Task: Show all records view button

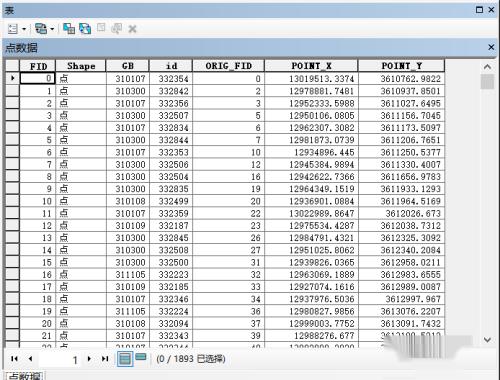Action: (x=125, y=359)
